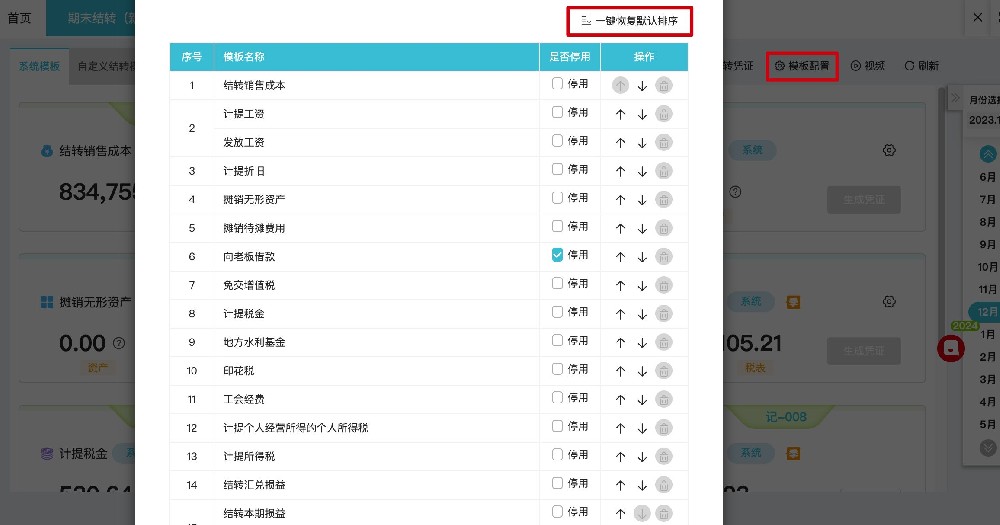Select 6月 in month list
Viewport: 1000px width, 525px height.
987,177
